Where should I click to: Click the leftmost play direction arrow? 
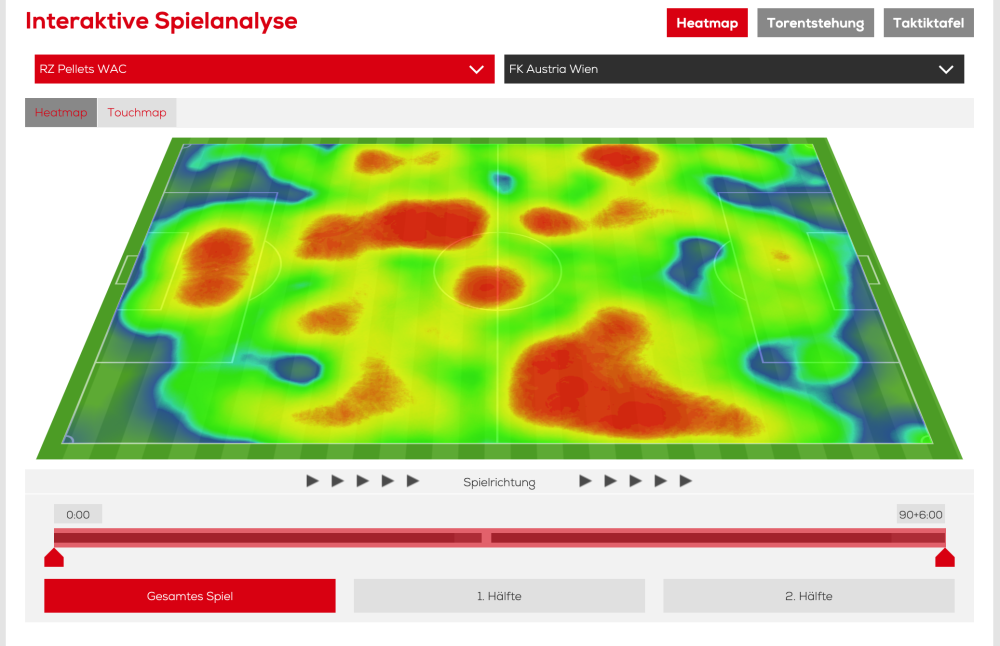[x=313, y=481]
